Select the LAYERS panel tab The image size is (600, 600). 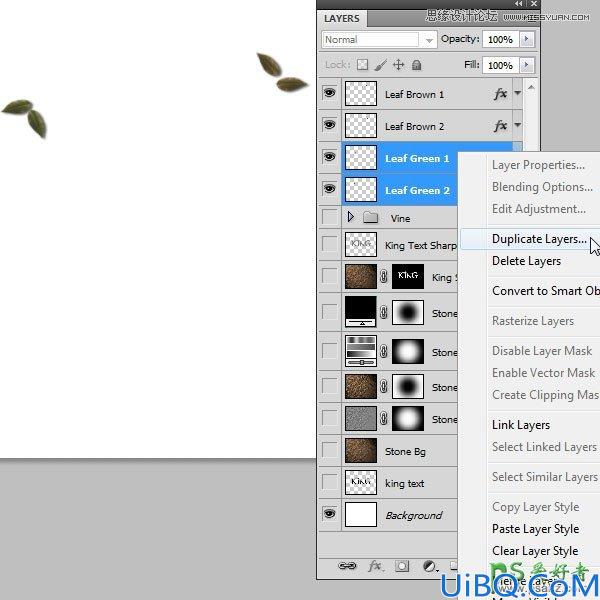342,18
